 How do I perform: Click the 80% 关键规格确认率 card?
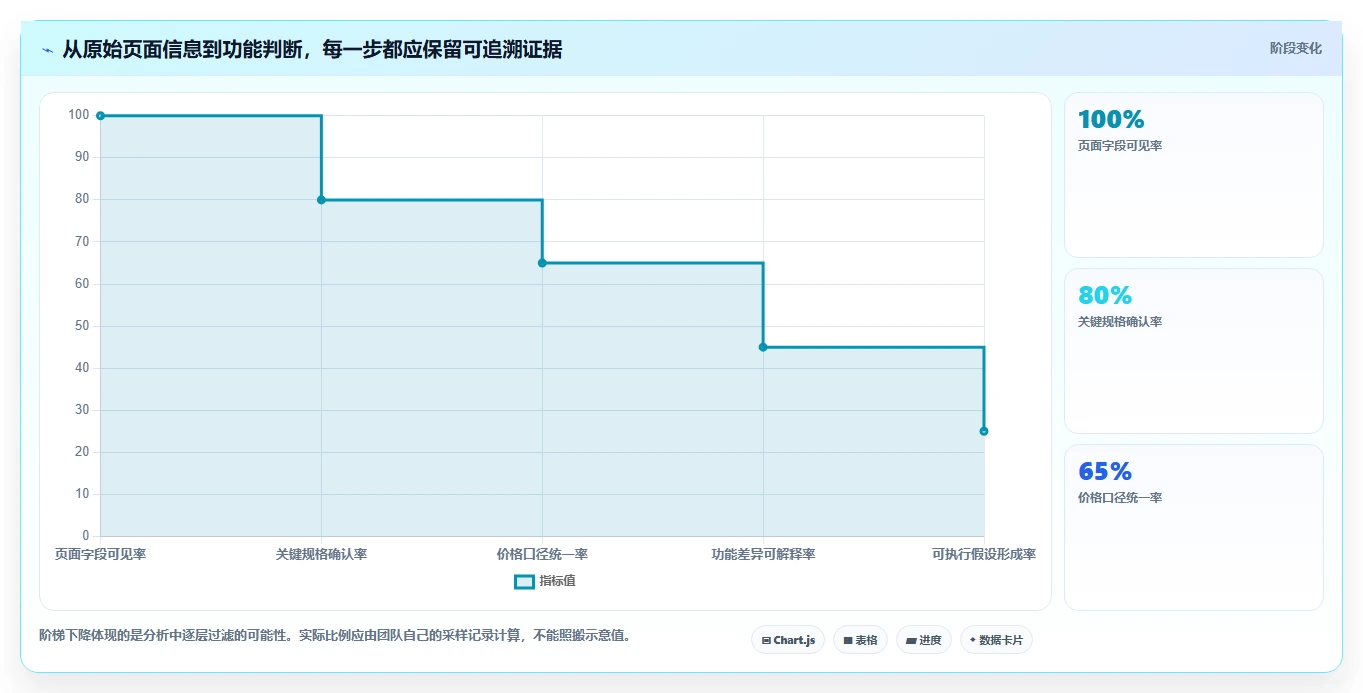coord(1194,351)
